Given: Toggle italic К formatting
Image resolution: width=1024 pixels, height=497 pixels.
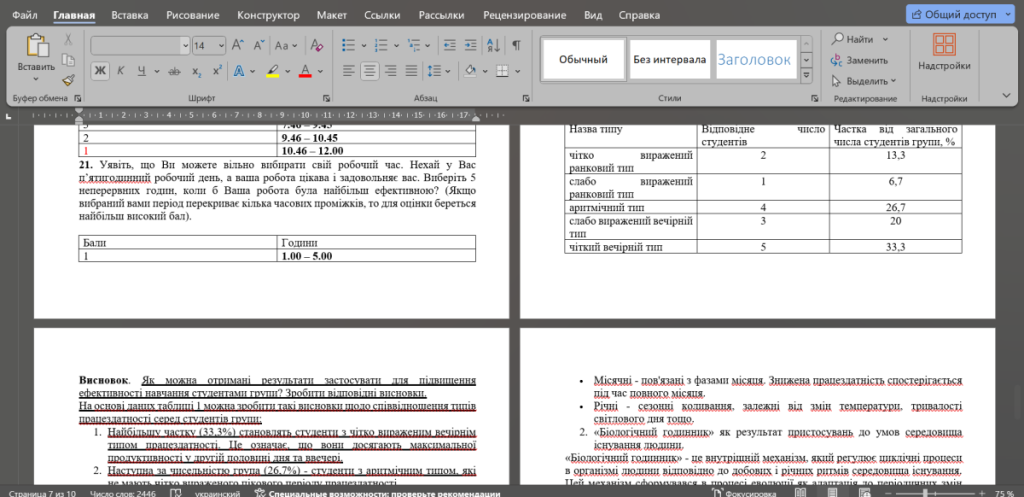Looking at the screenshot, I should point(121,70).
